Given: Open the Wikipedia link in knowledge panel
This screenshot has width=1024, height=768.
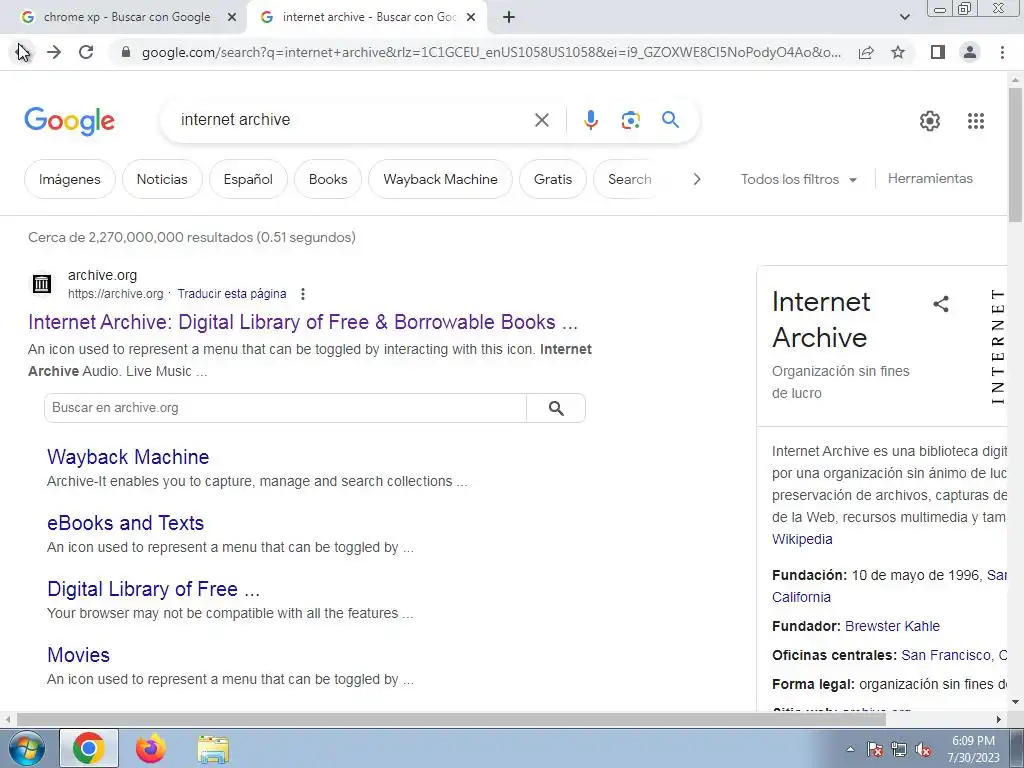Looking at the screenshot, I should 802,539.
